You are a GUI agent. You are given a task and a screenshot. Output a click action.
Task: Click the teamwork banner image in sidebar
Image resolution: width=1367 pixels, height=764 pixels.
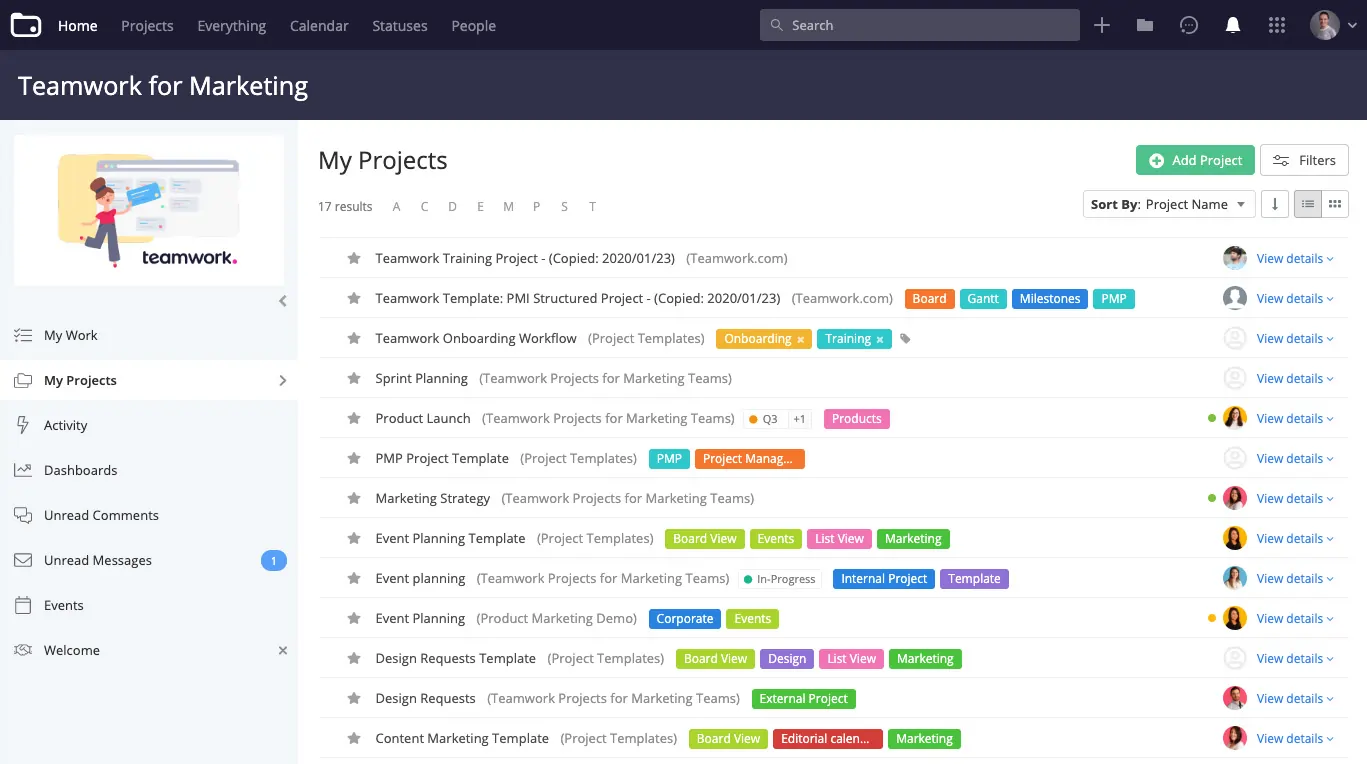tap(149, 210)
